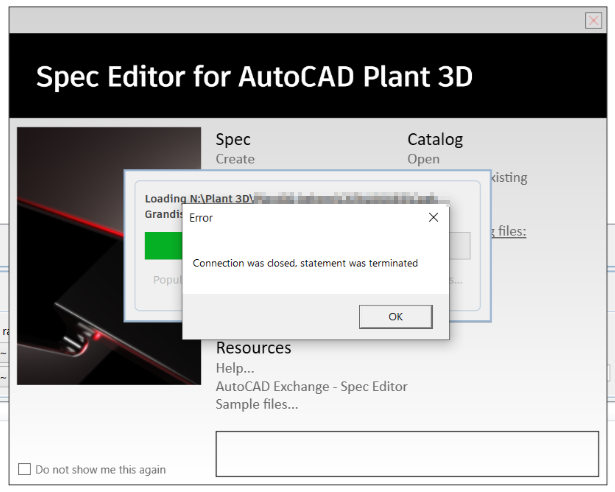Viewport: 615px width, 492px height.
Task: Click the 'Connection was closed' error message
Action: point(305,263)
